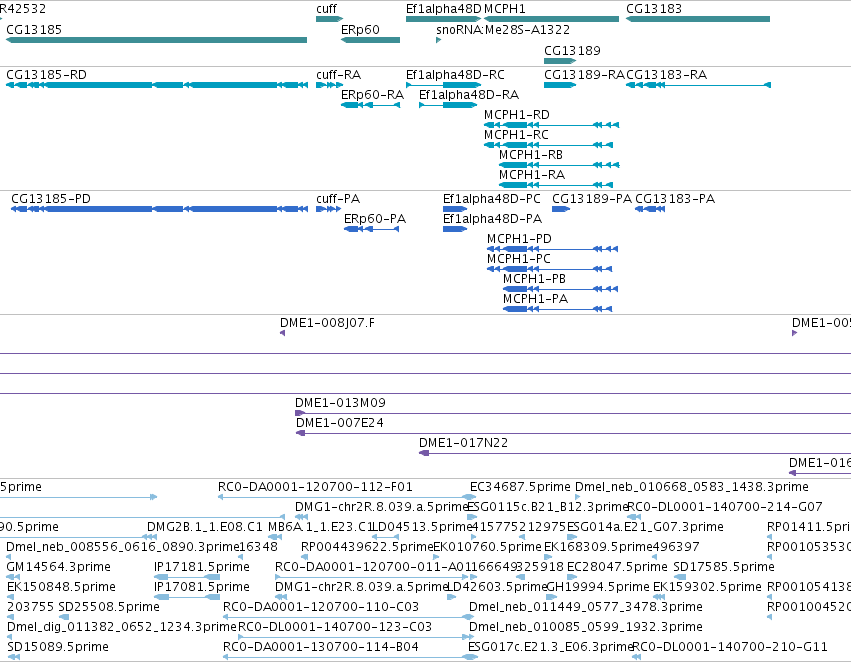Click the SD15089.5prime marker

pos(14,657)
